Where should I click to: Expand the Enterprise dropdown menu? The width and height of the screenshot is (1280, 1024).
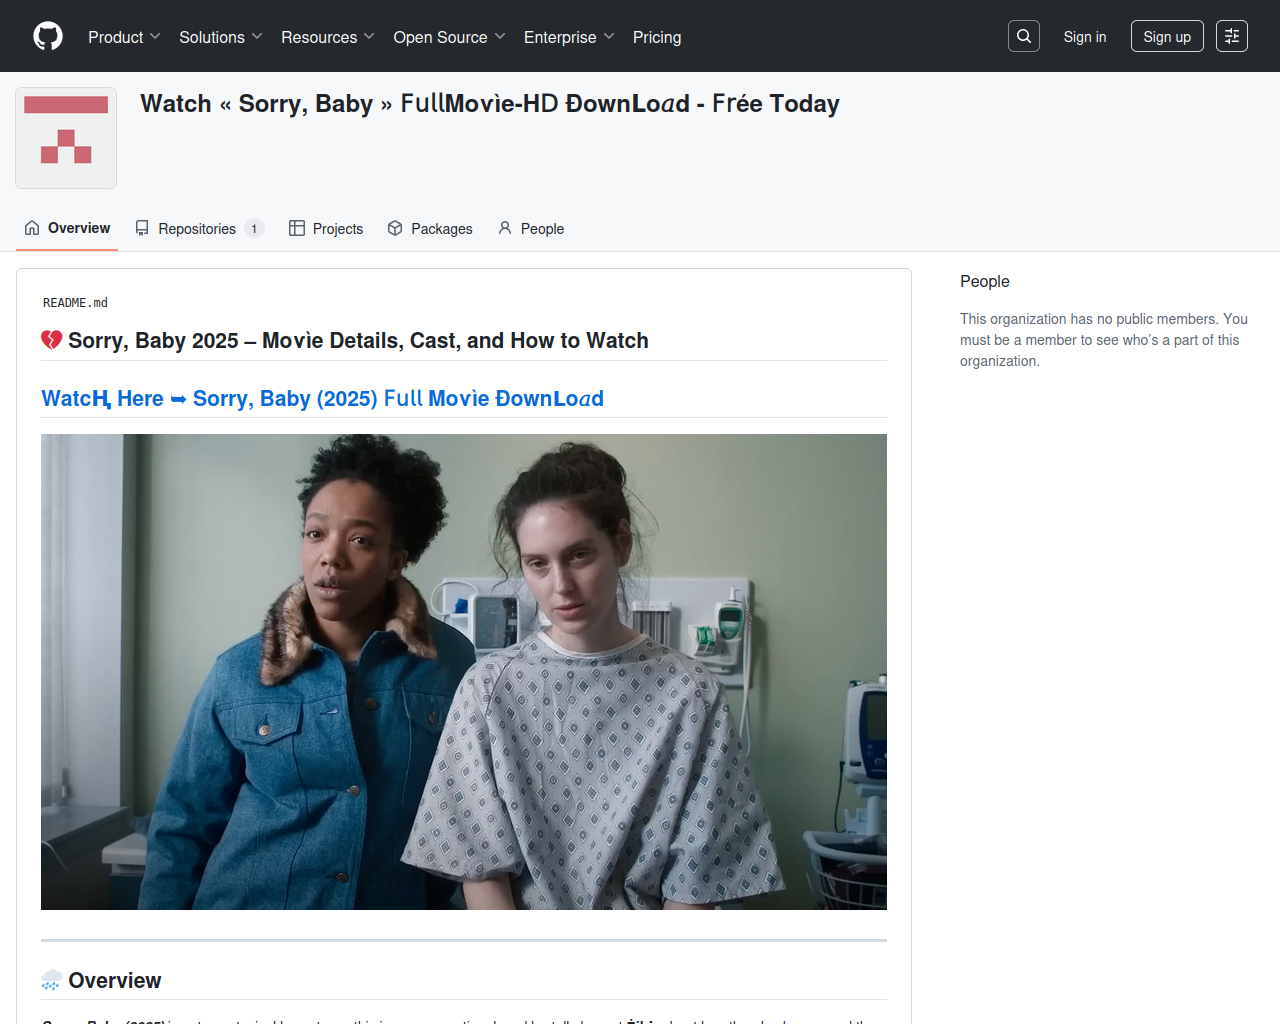pos(569,37)
